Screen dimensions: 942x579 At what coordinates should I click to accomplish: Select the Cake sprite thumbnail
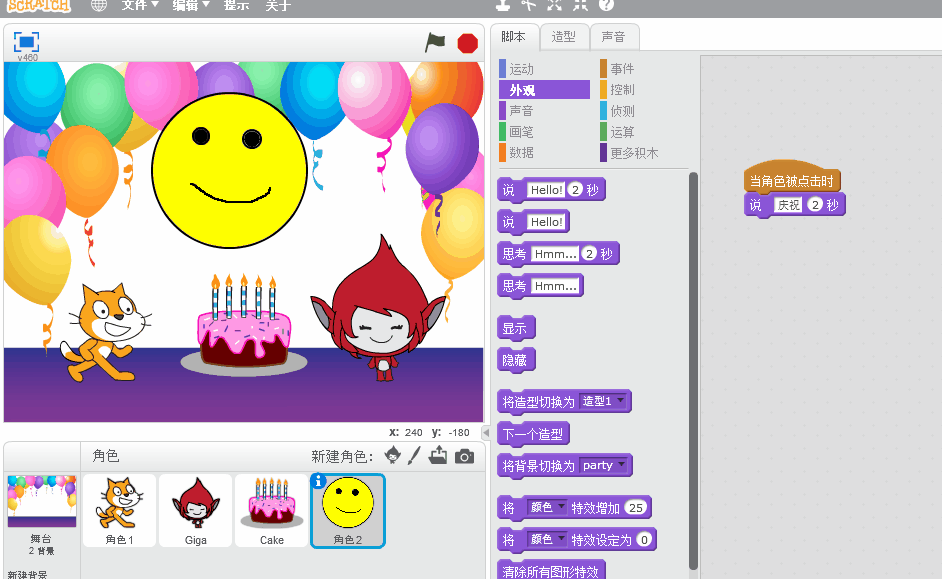pos(272,511)
